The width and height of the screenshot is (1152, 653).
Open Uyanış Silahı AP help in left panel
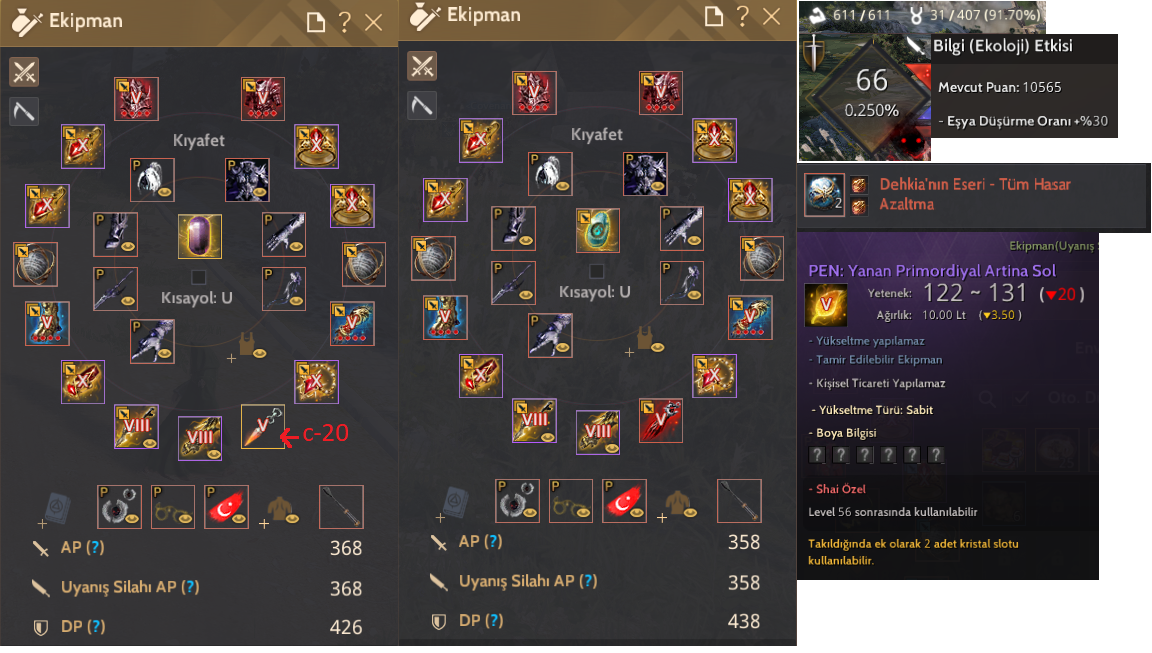190,587
